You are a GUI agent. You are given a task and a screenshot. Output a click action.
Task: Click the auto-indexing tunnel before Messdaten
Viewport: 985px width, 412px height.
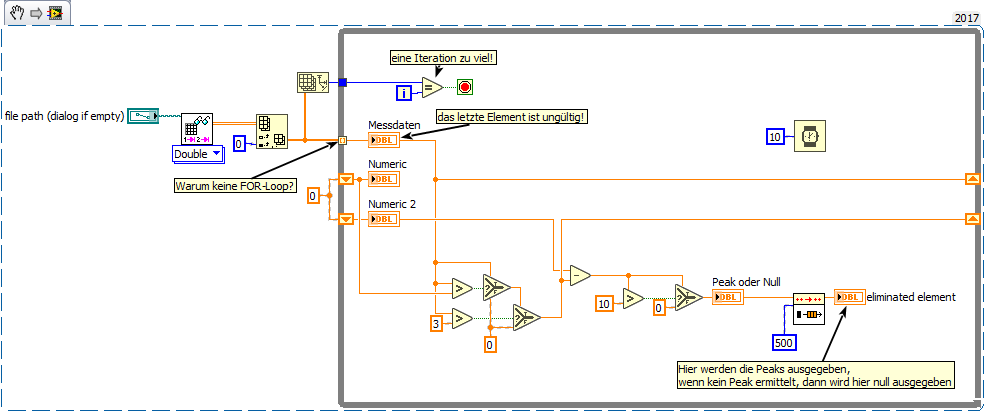tap(342, 140)
